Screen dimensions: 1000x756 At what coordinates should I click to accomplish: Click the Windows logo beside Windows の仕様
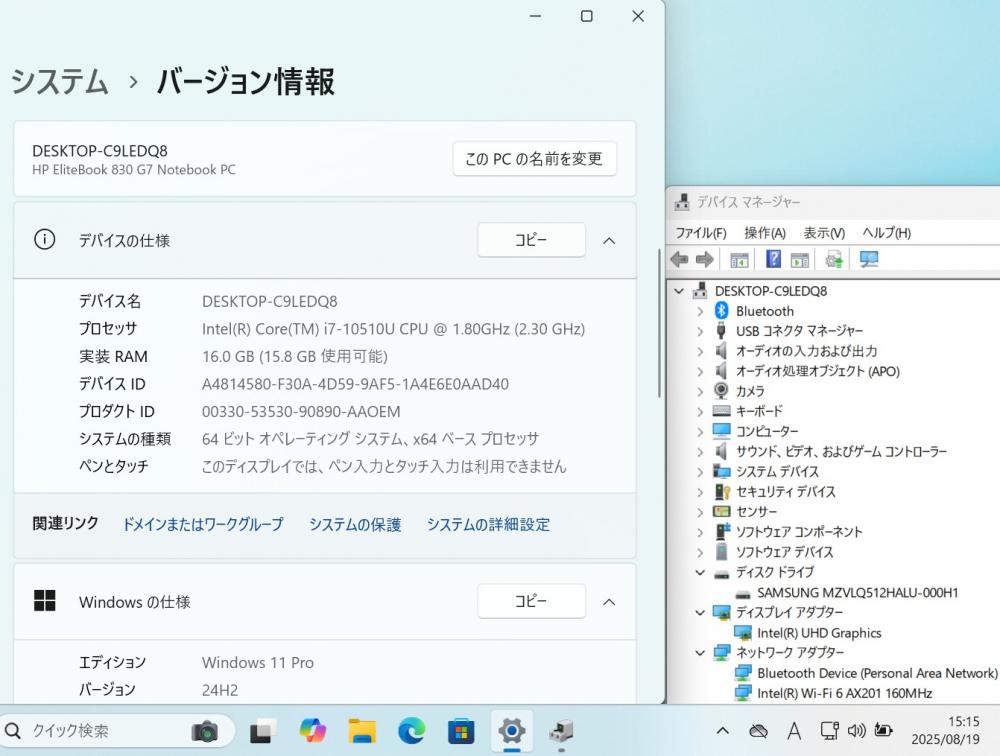tap(45, 601)
